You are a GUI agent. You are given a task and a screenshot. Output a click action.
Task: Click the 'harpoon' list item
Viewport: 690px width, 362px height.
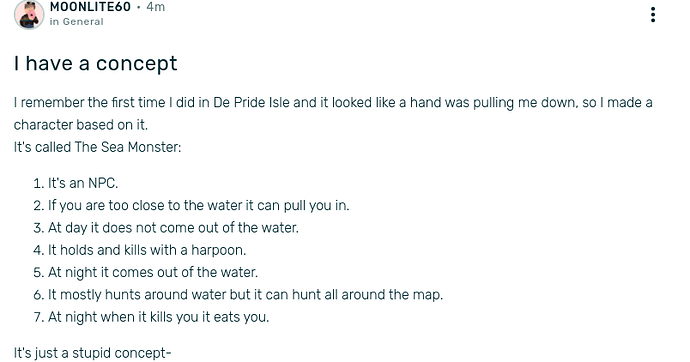click(147, 250)
